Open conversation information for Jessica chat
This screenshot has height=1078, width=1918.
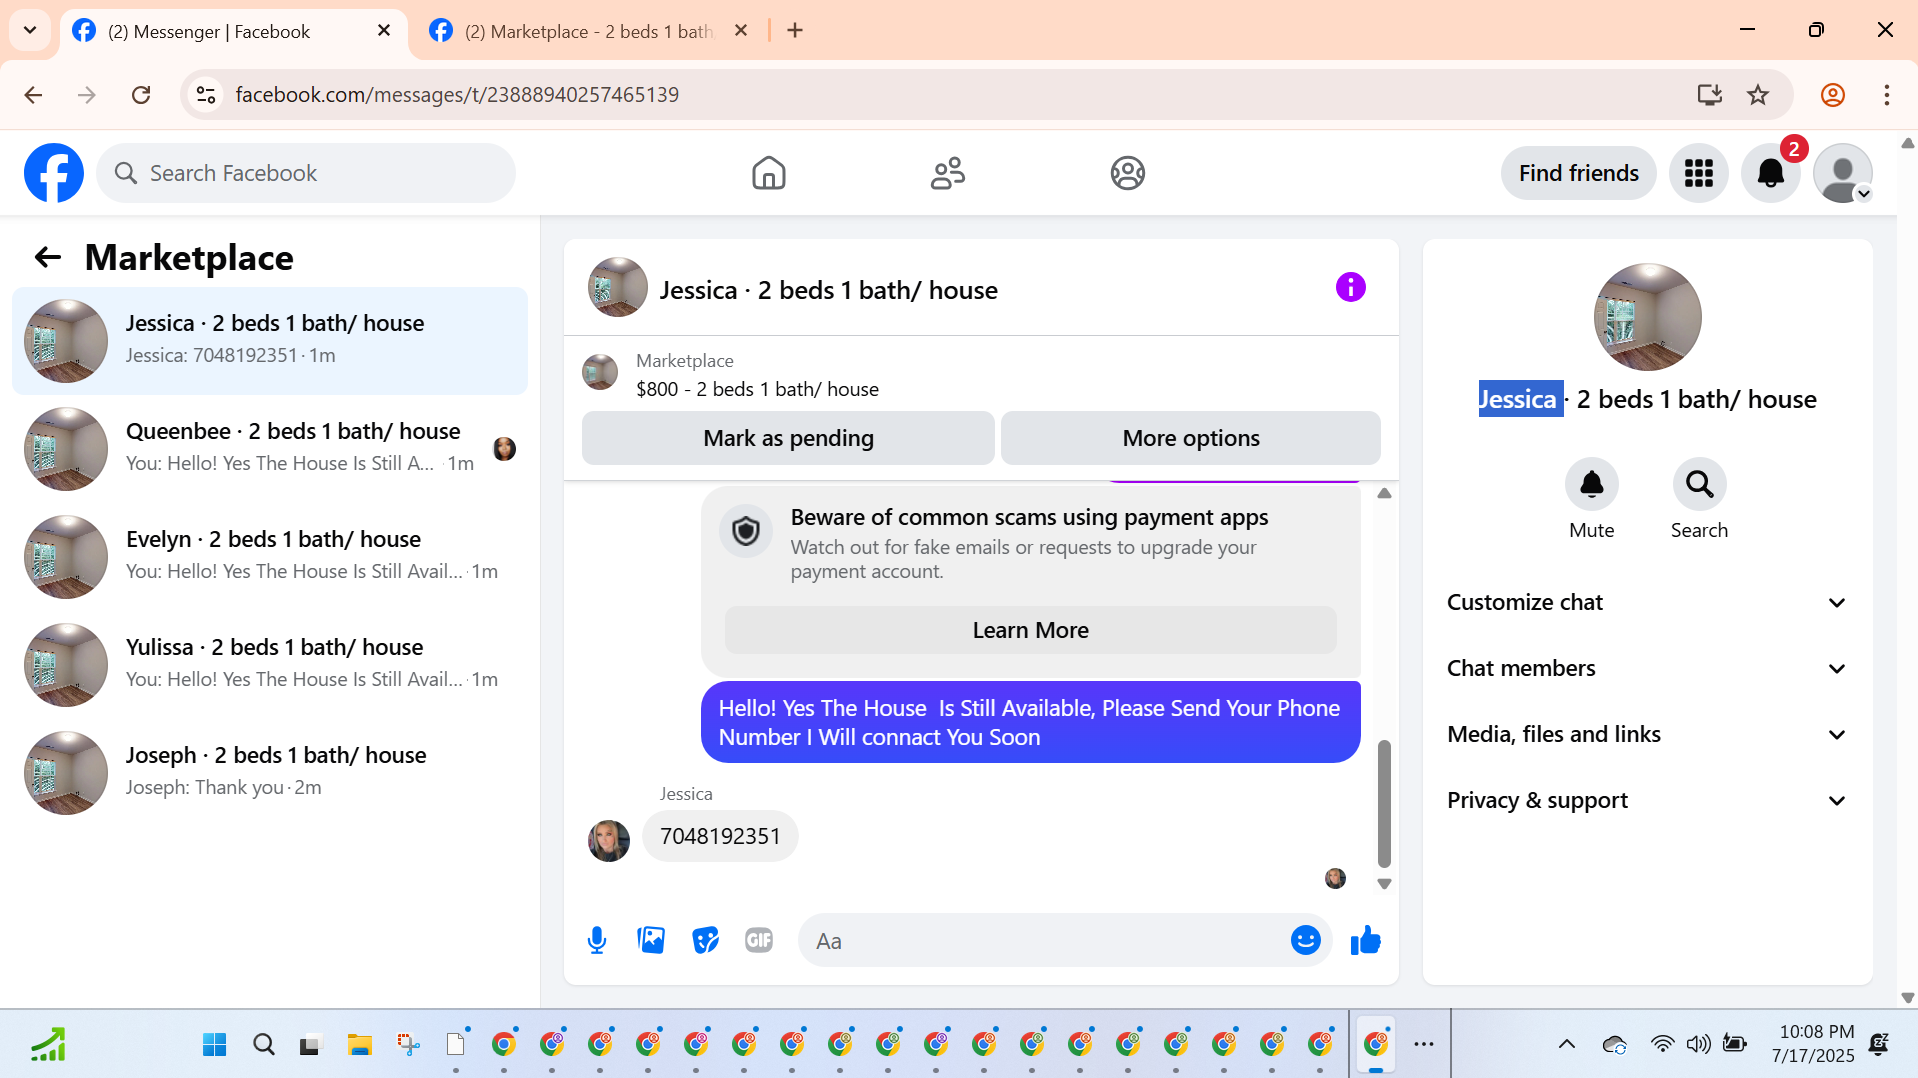[x=1350, y=288]
